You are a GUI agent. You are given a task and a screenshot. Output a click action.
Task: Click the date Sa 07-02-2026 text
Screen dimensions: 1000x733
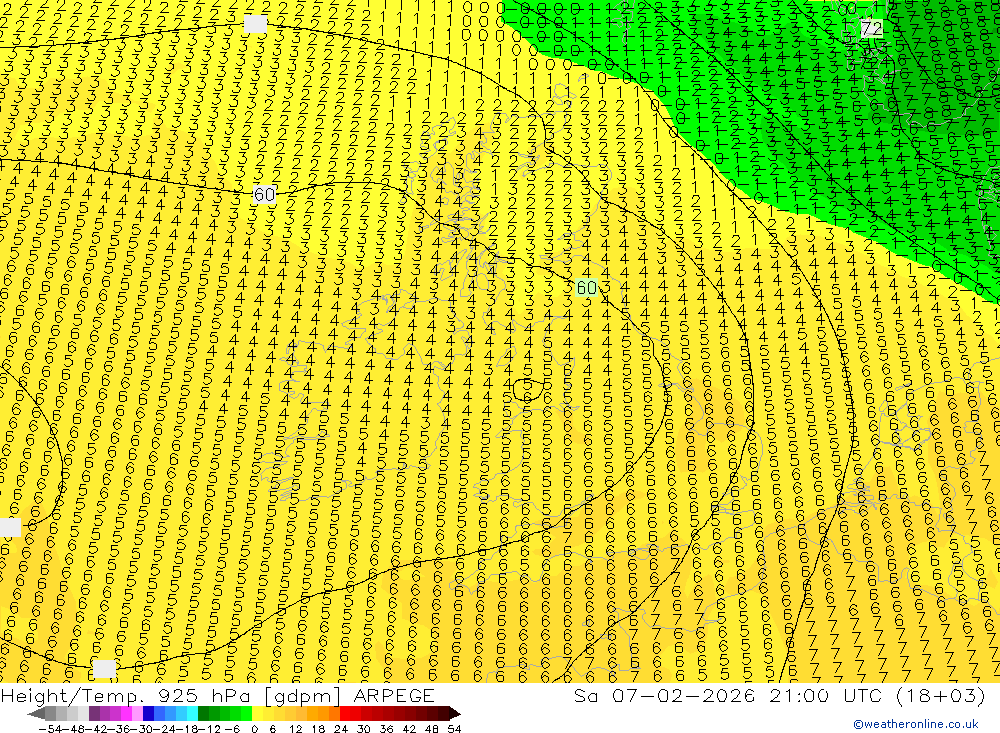[x=664, y=695]
